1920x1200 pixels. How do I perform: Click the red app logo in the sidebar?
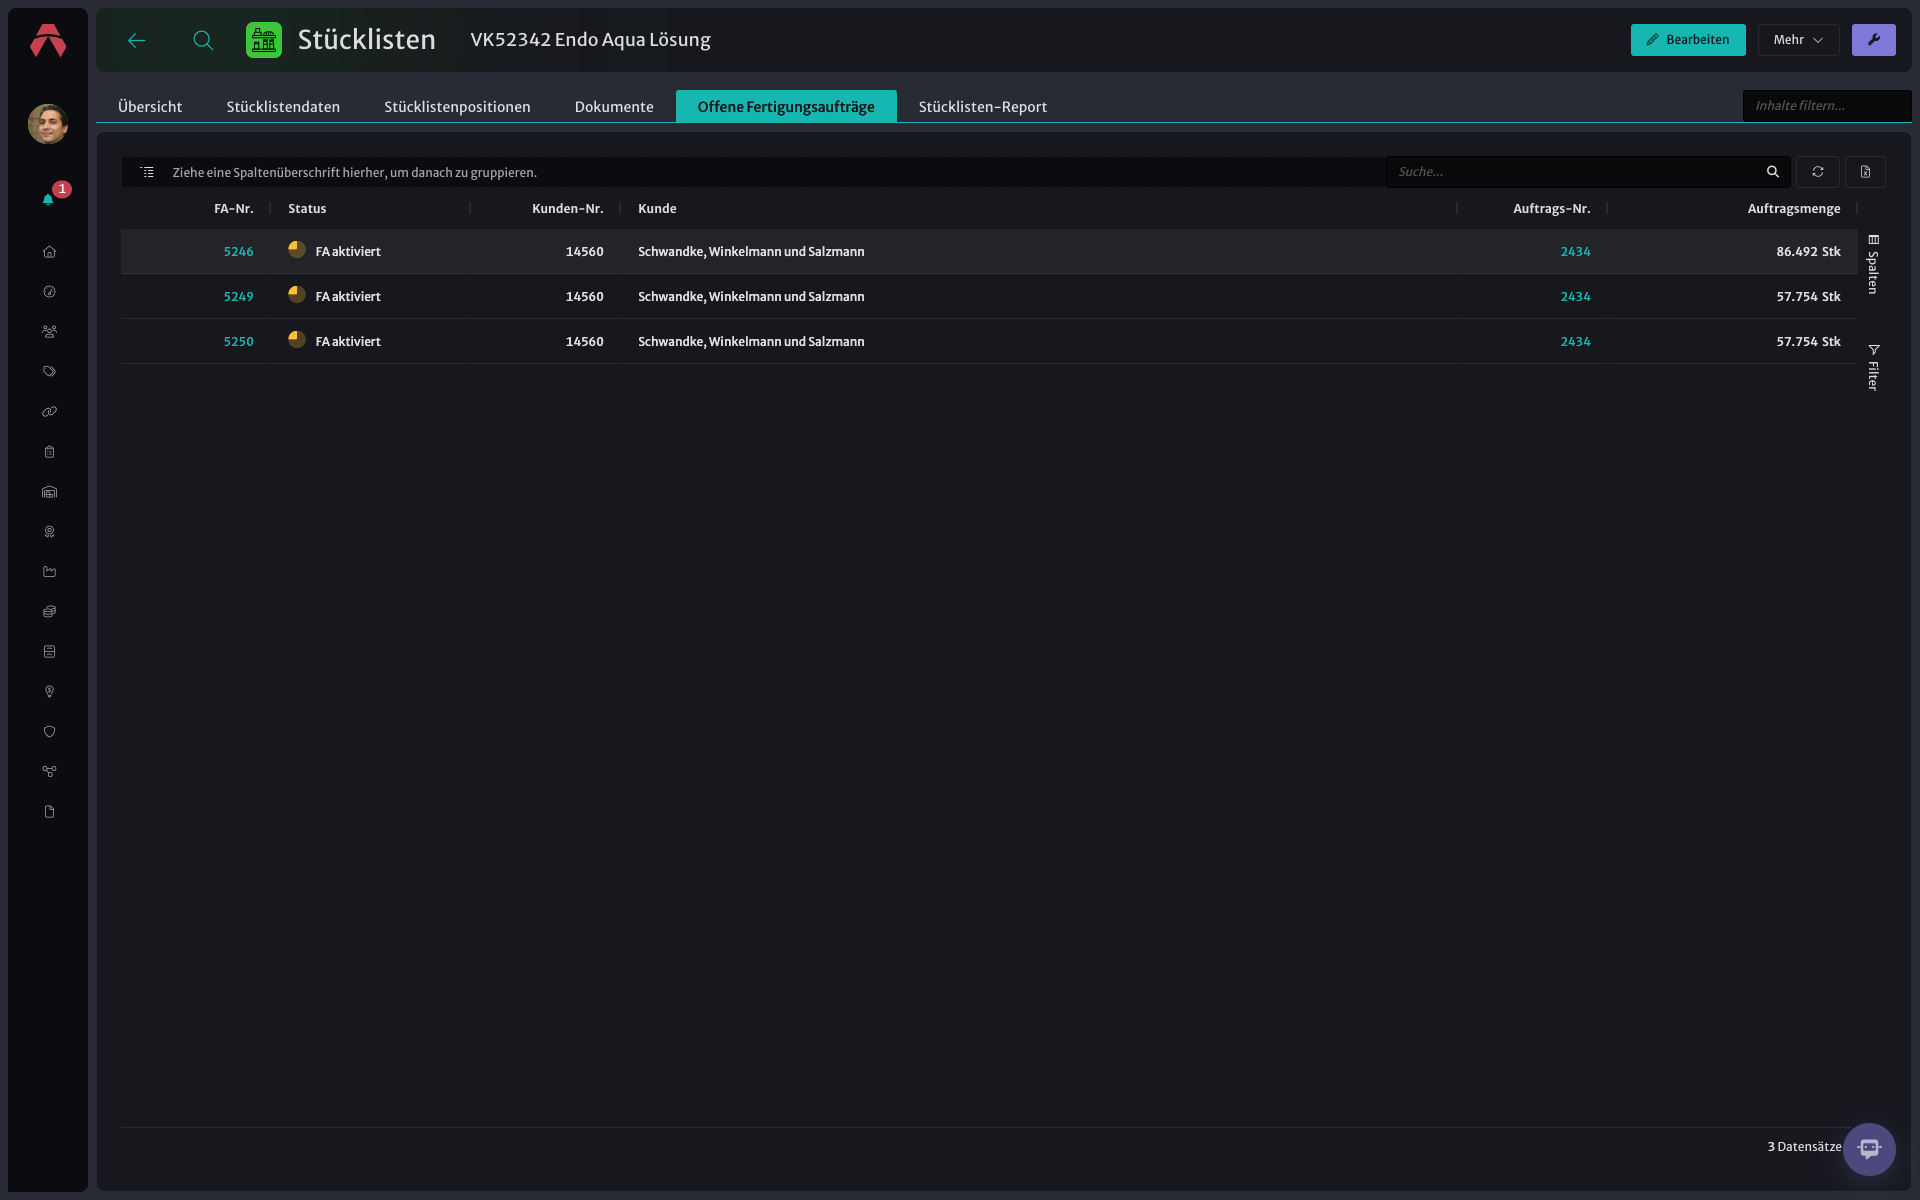tap(48, 41)
